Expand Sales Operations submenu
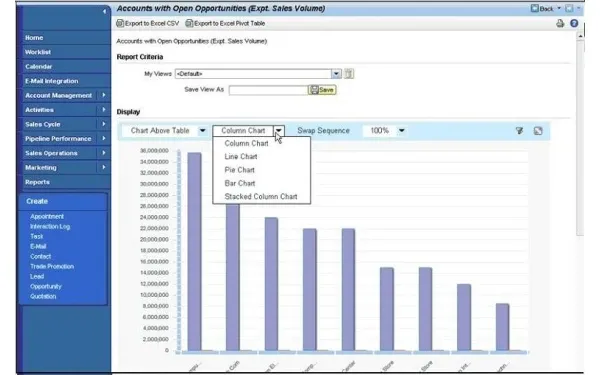This screenshot has width=600, height=375. point(103,153)
